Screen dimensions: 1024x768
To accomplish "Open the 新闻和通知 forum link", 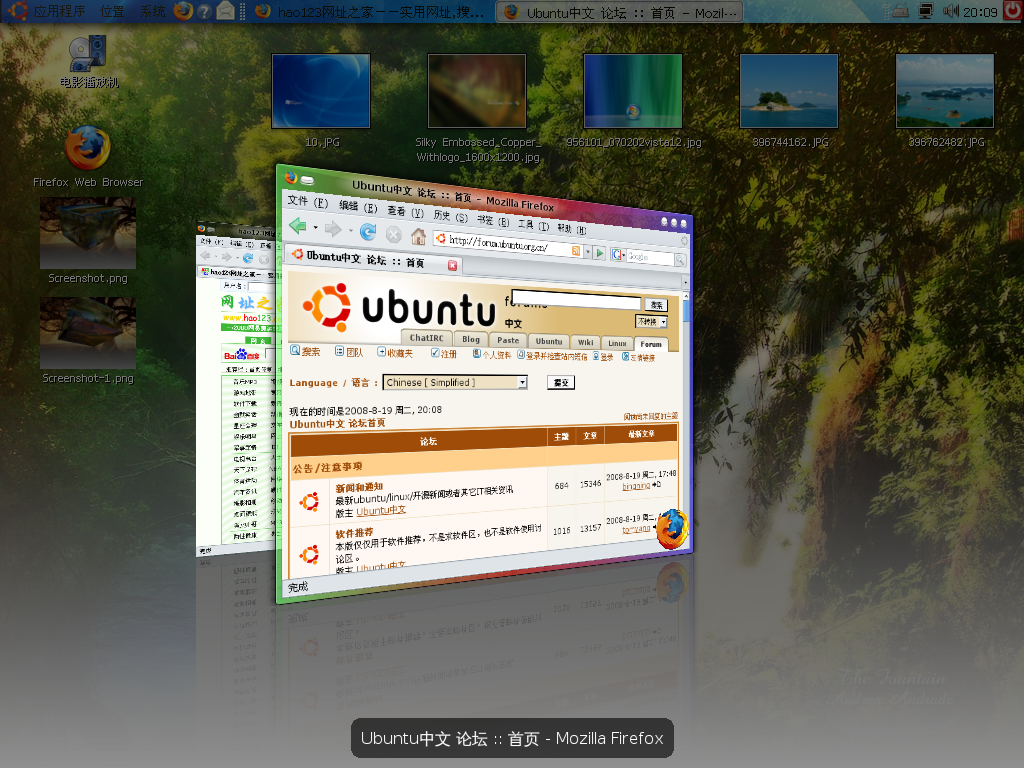I will 359,487.
